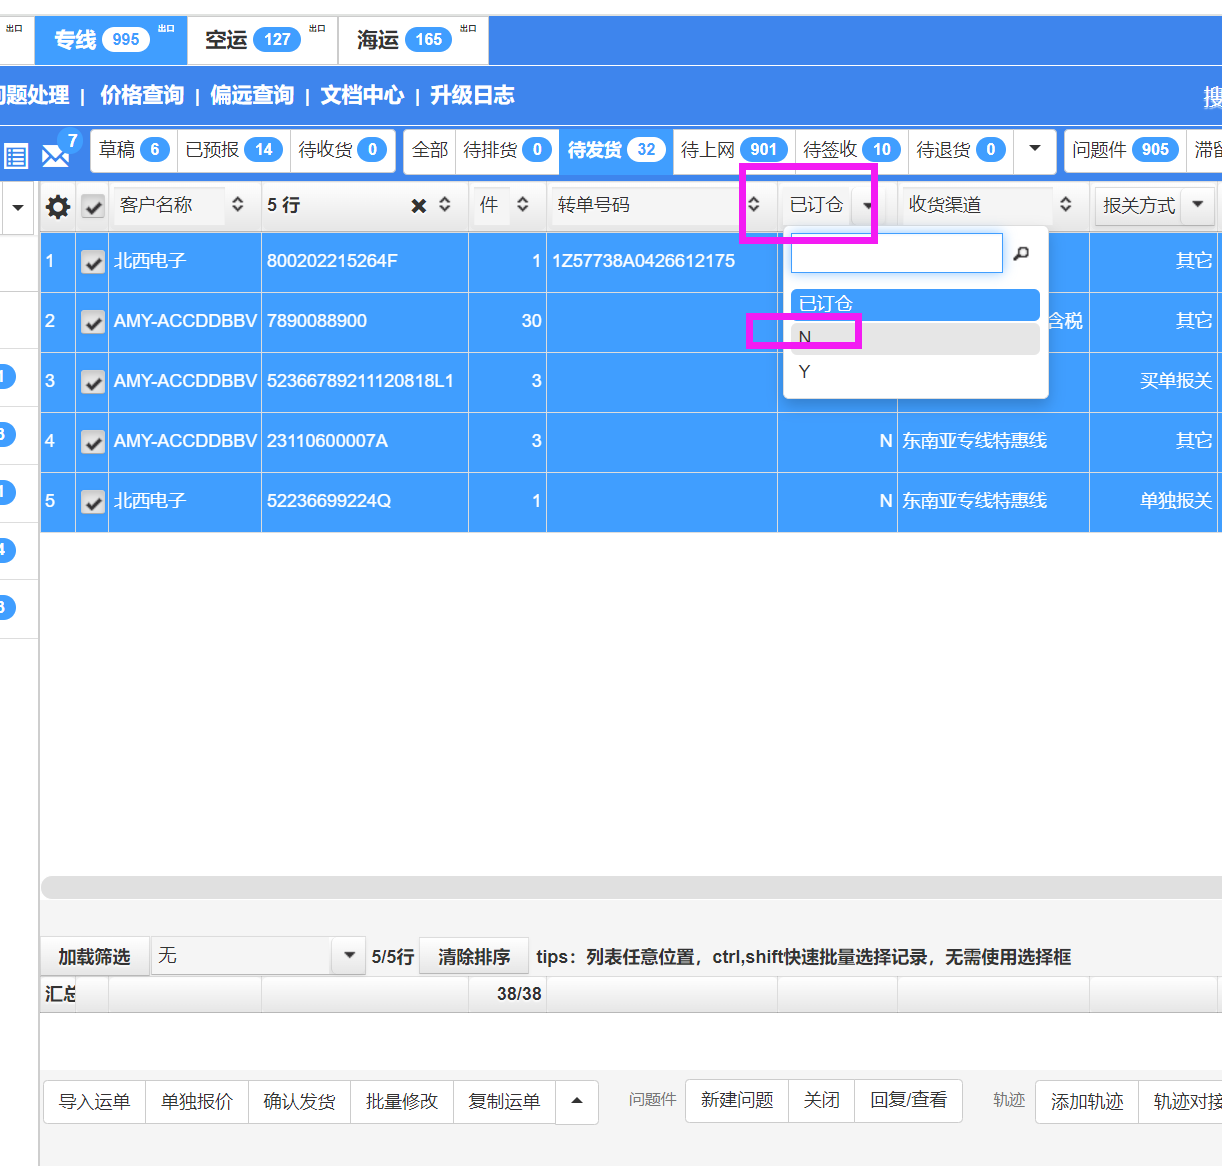Click the search magnifier in dropdown filter
The width and height of the screenshot is (1222, 1166).
(x=1021, y=254)
